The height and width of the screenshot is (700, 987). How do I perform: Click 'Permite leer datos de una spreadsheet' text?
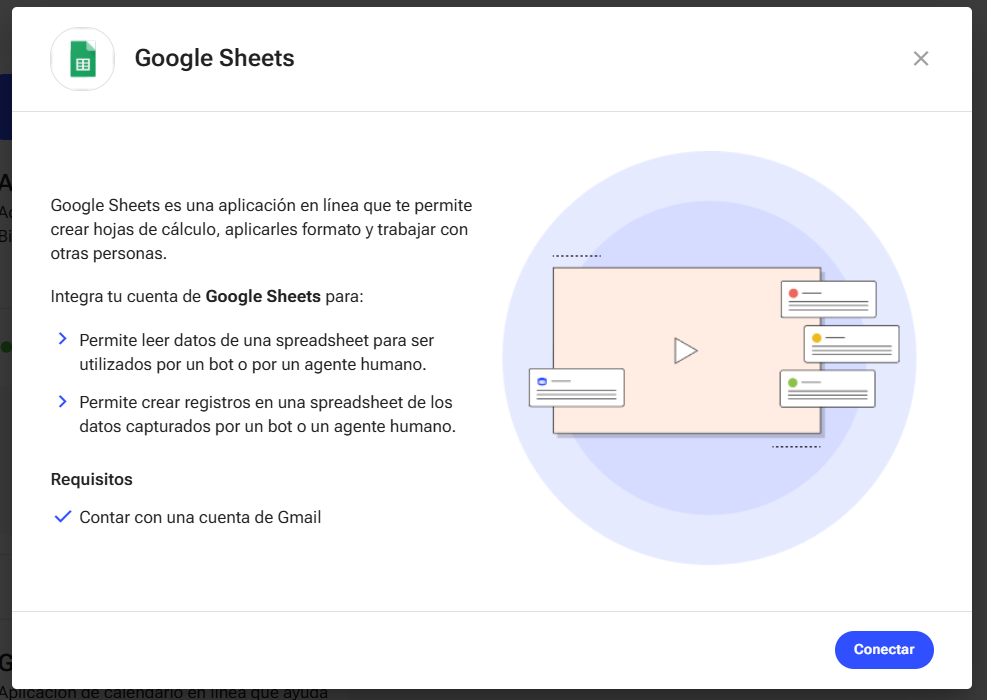click(257, 353)
